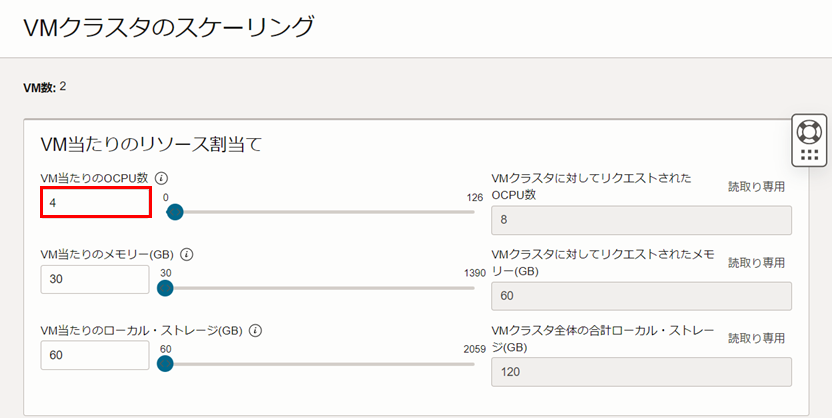Click the info icon beside VM当たりのOCPU数
The height and width of the screenshot is (418, 832).
(x=162, y=177)
